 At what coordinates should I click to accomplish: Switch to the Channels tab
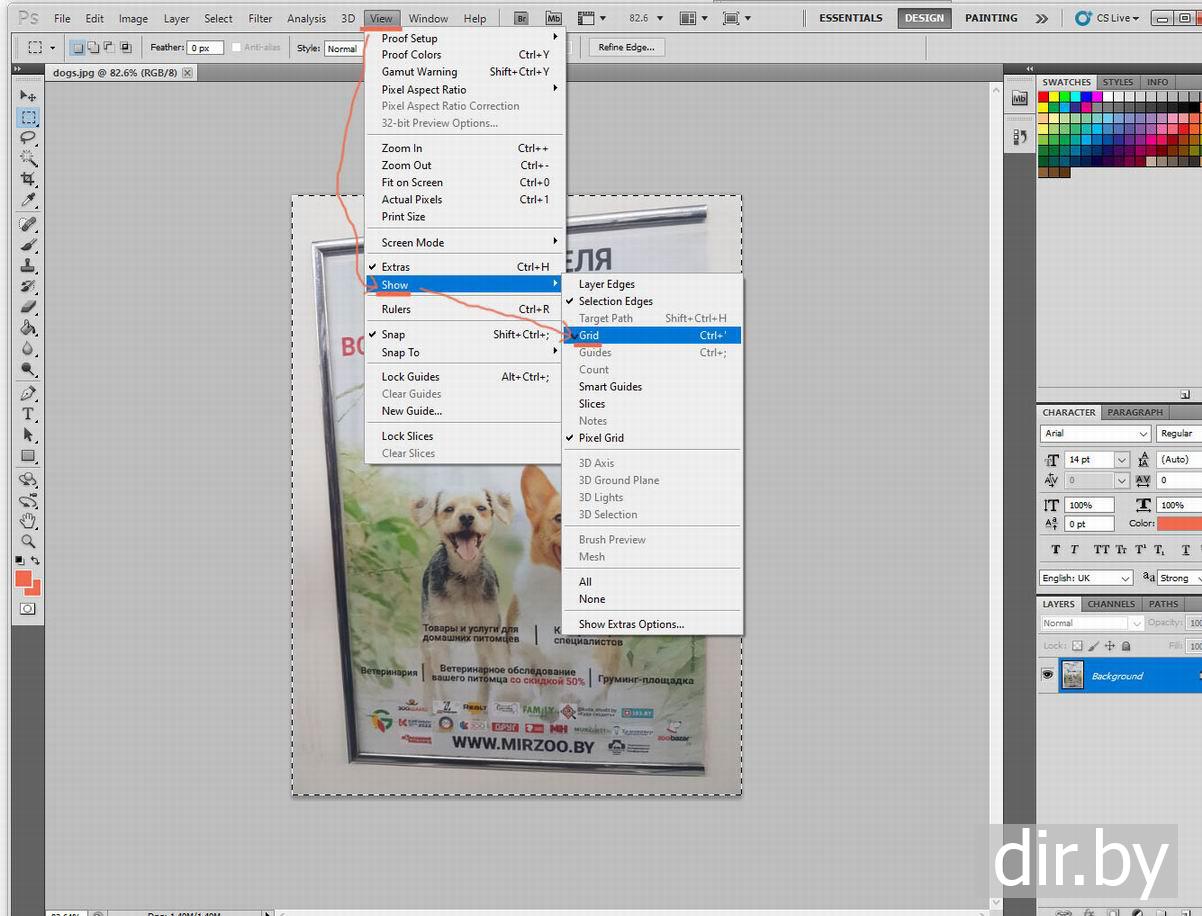click(x=1111, y=604)
